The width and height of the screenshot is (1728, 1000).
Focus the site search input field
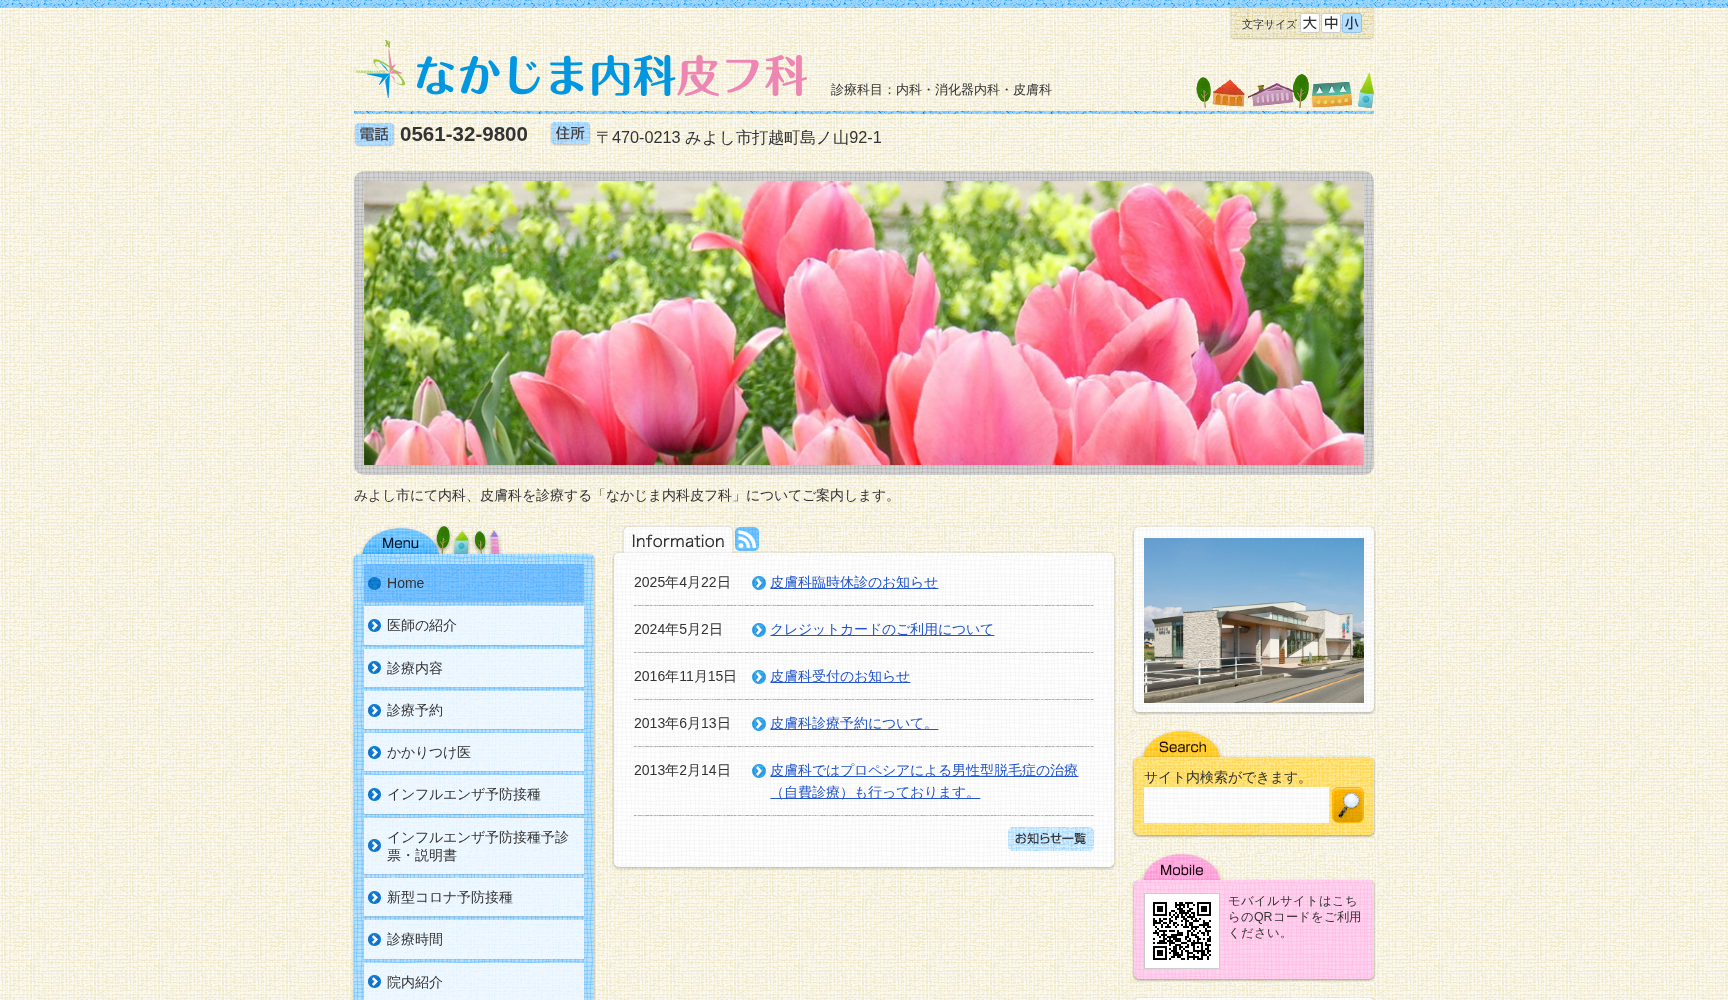coord(1236,805)
